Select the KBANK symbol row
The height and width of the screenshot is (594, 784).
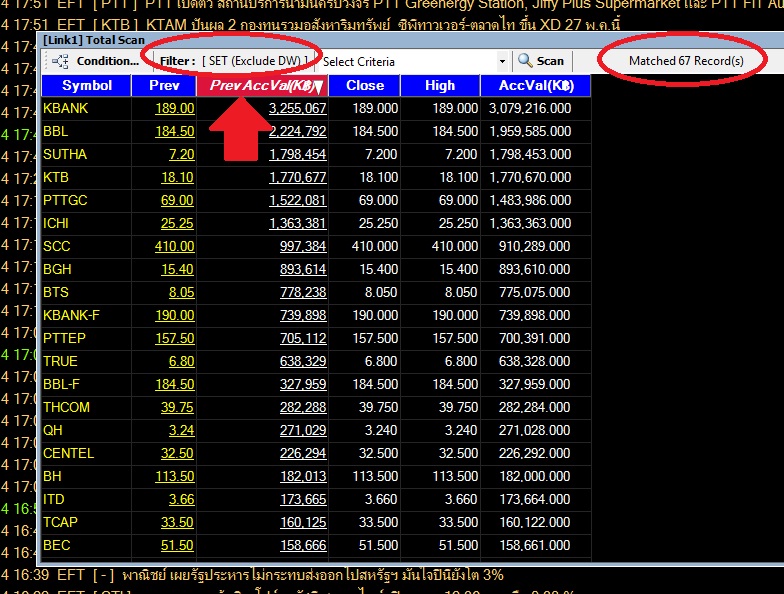click(316, 108)
